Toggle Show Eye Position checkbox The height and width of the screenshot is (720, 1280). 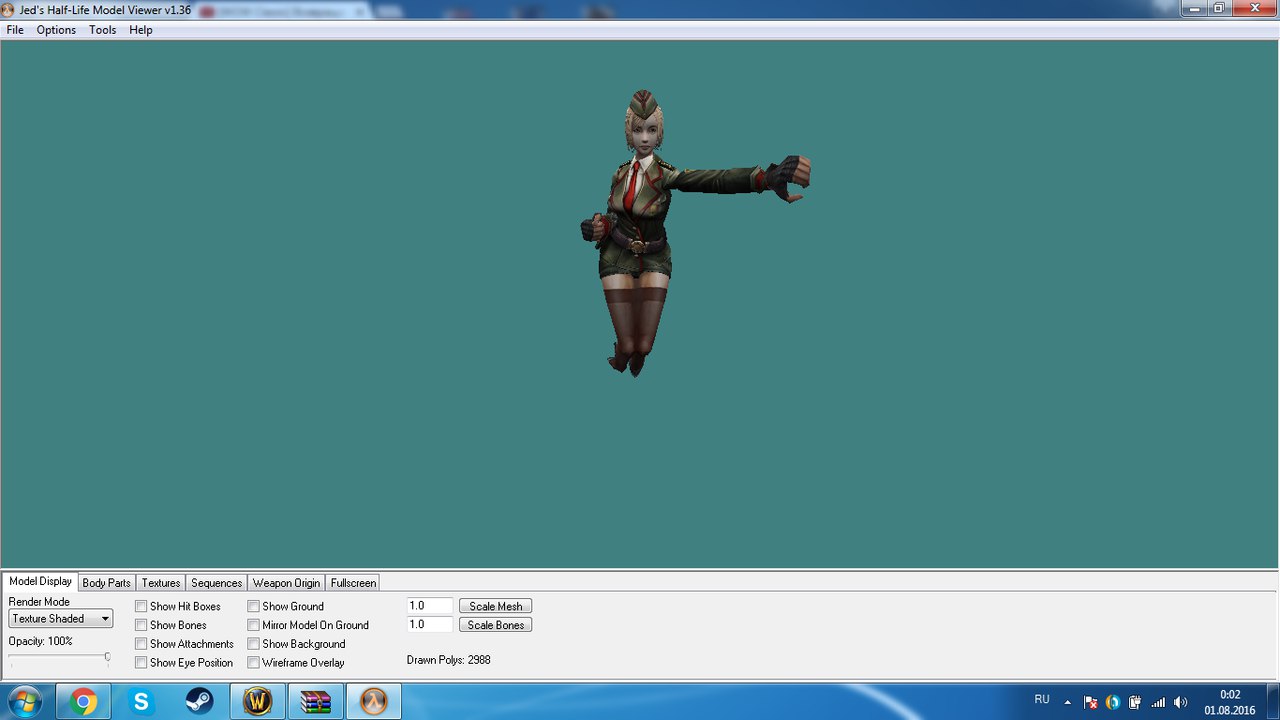[141, 663]
